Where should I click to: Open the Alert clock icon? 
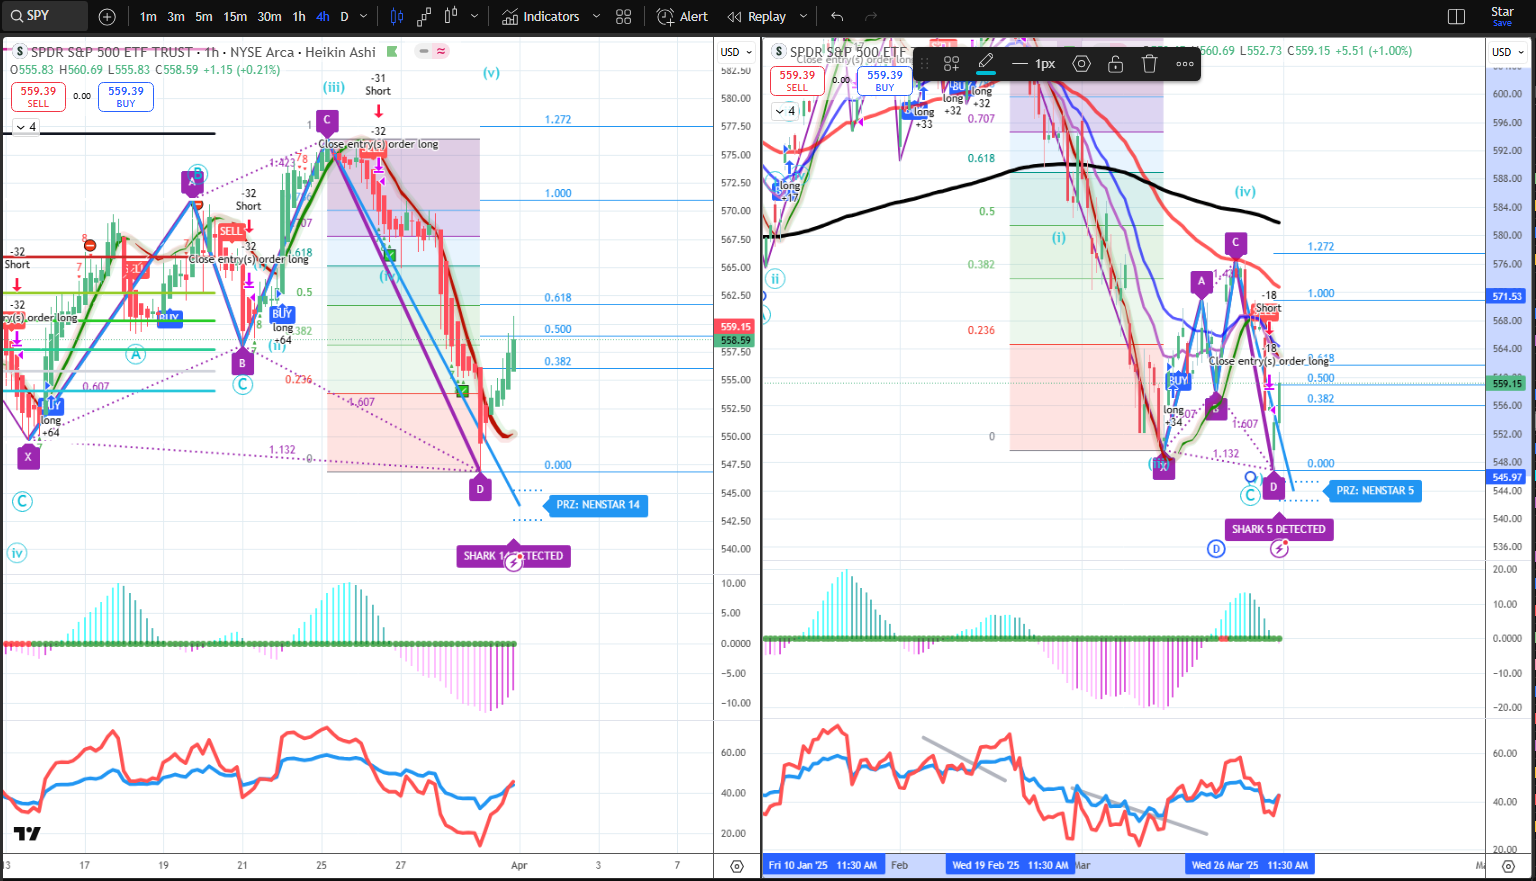665,16
